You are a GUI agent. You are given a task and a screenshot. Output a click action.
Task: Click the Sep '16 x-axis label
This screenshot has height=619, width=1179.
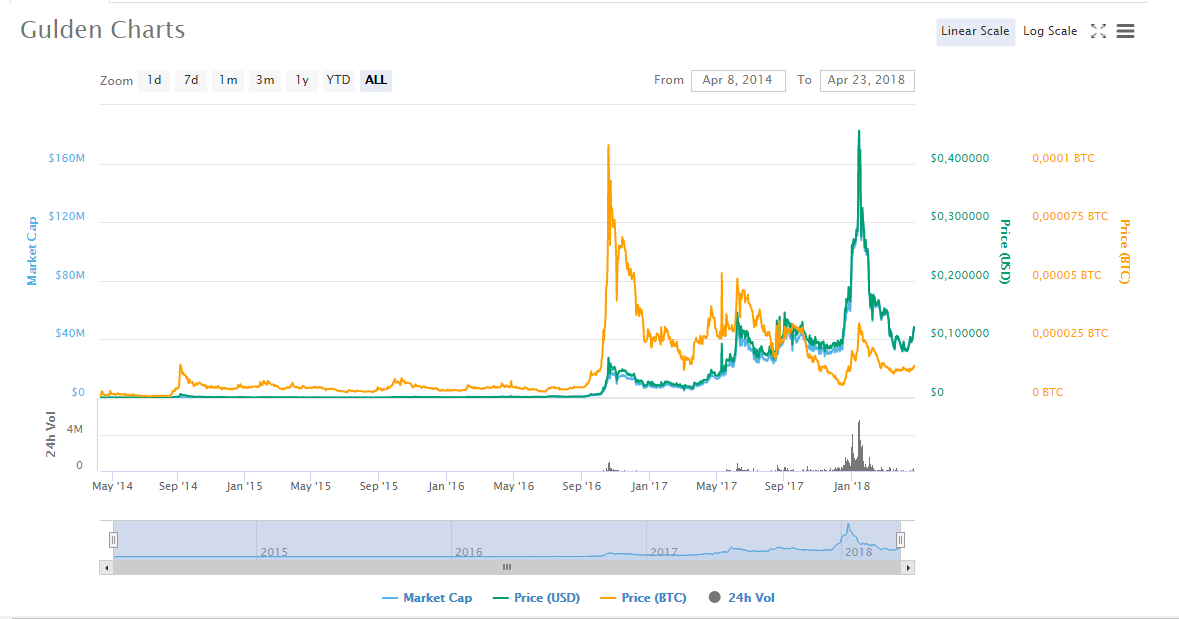(x=582, y=487)
